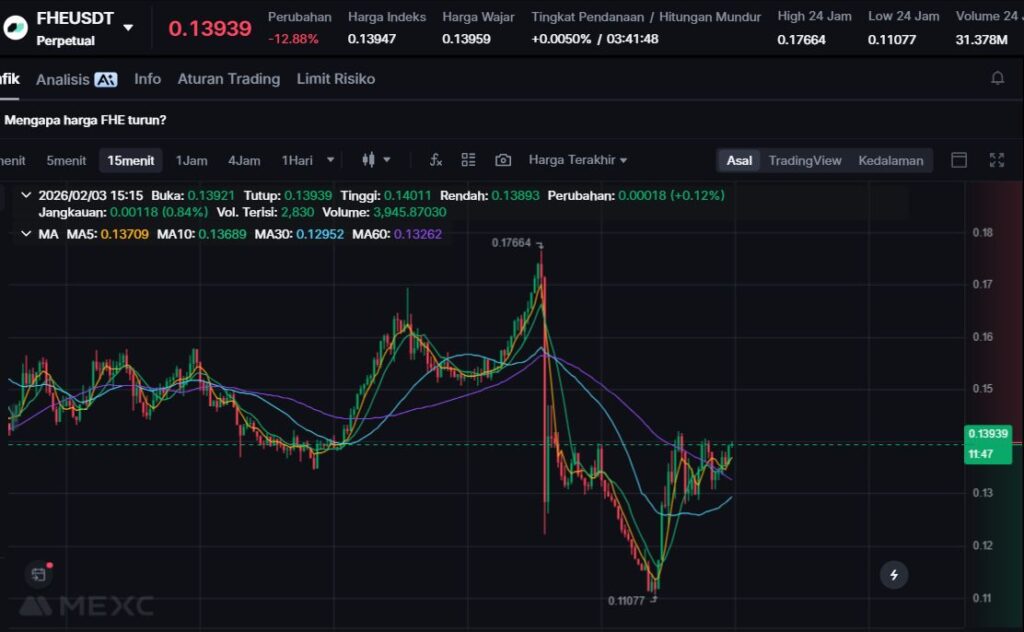
Task: Click the notification bell icon
Action: (997, 78)
